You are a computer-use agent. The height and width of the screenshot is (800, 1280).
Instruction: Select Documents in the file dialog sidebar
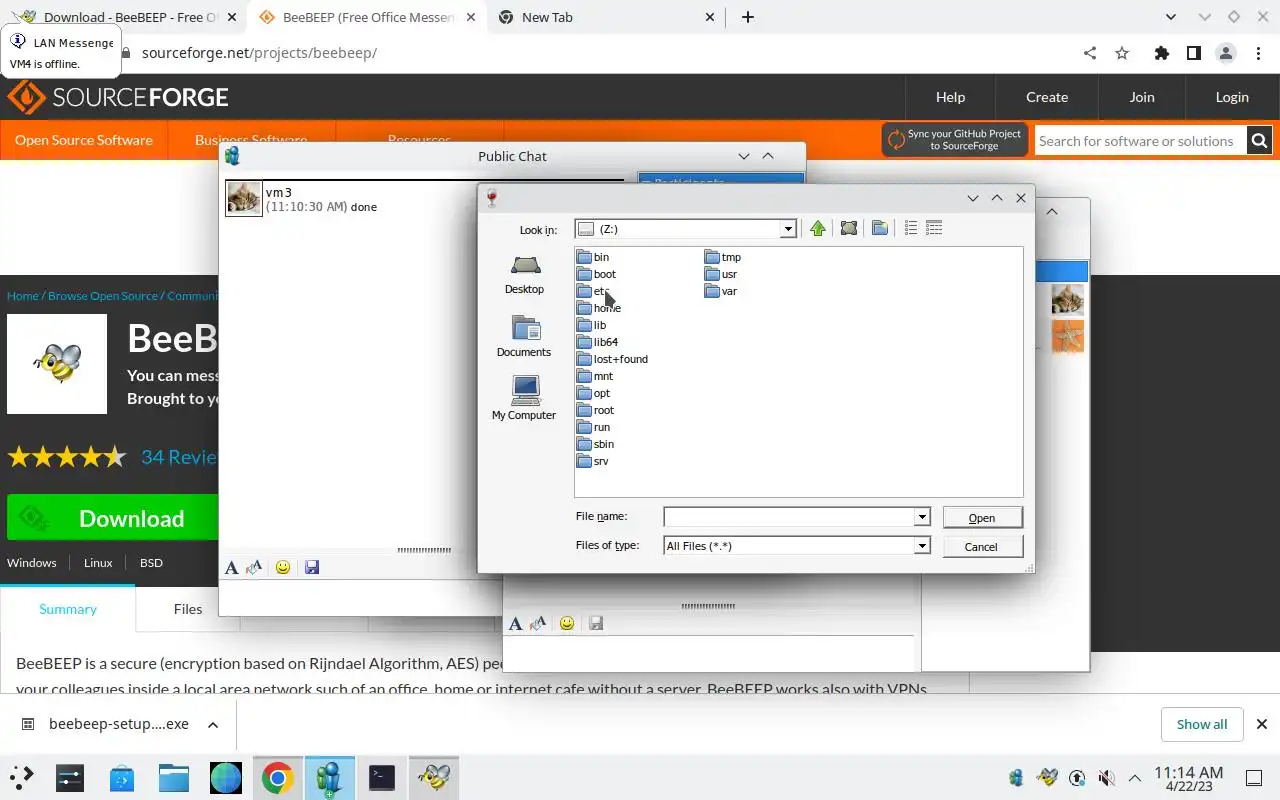525,337
